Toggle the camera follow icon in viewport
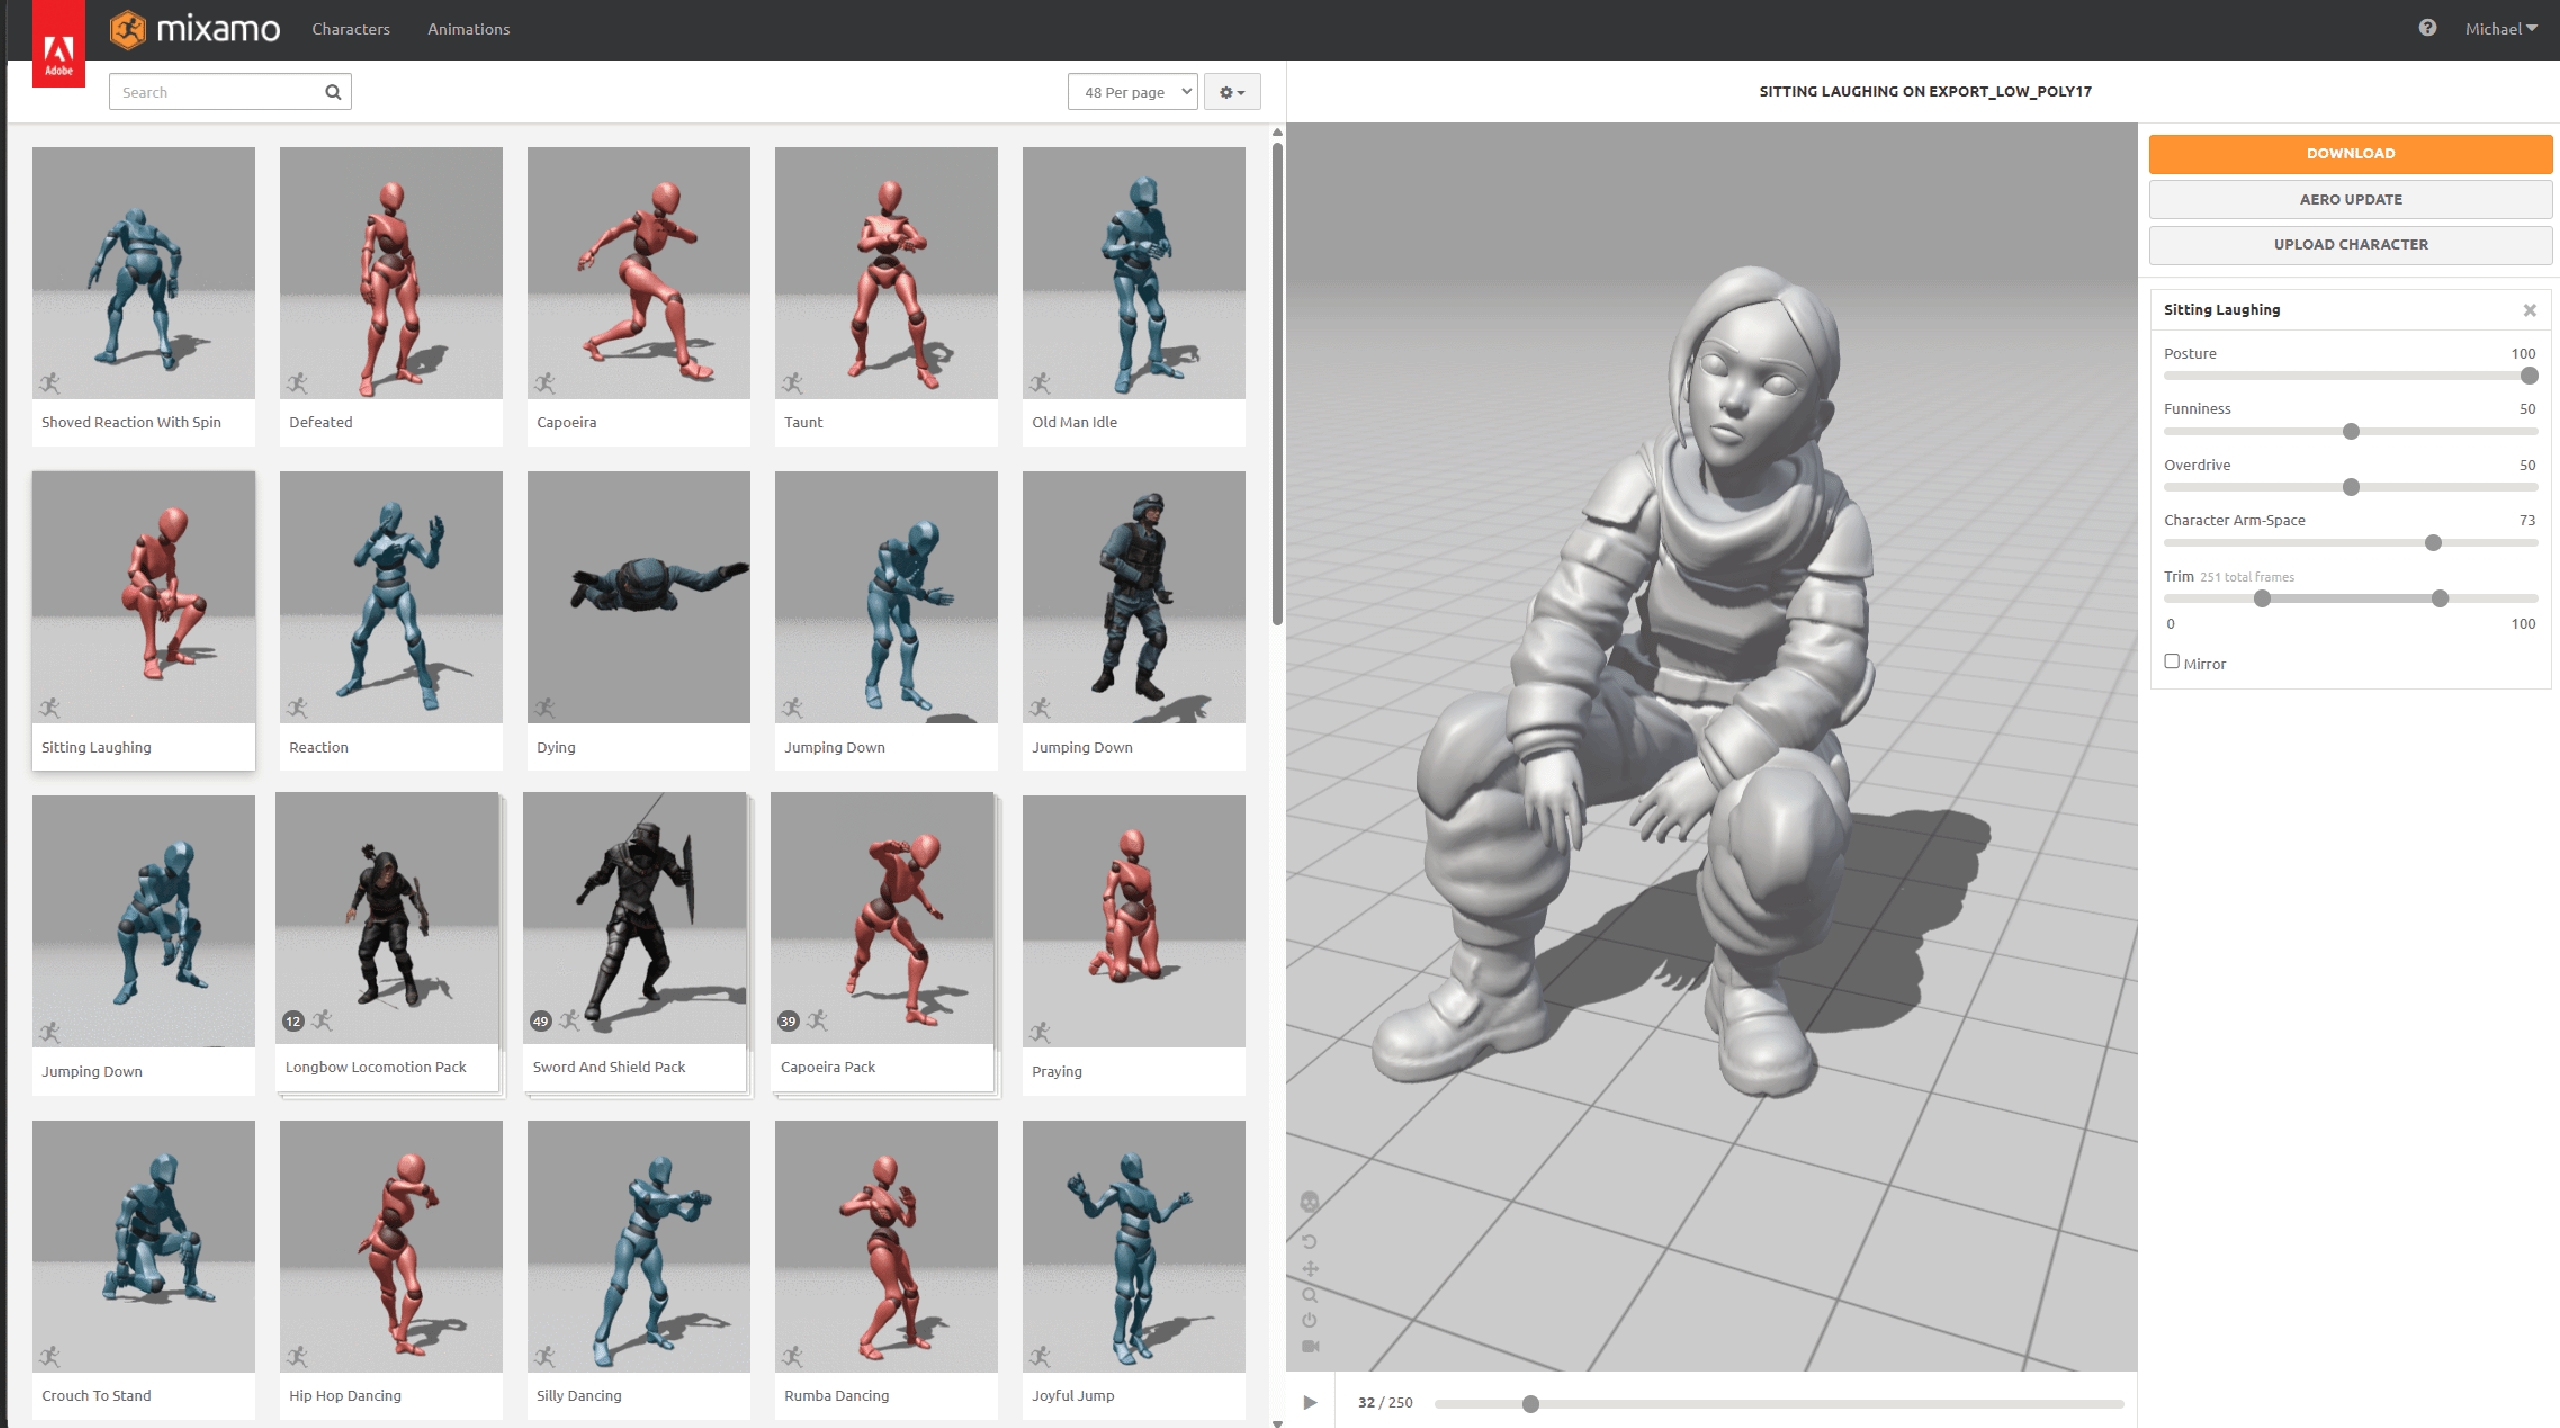This screenshot has width=2560, height=1428. tap(1310, 1346)
